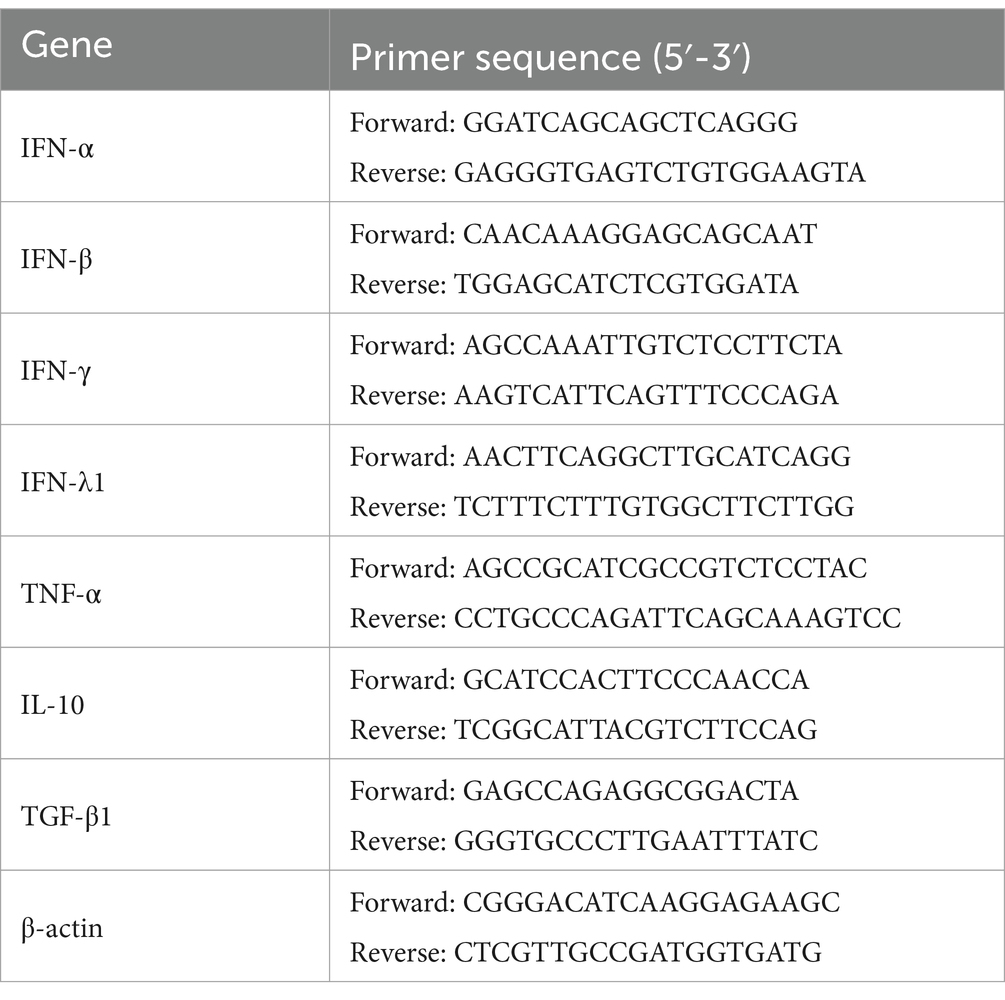Click the IFN-γ reverse primer AAGTCATTCAGTTTCCCAGA
The width and height of the screenshot is (1005, 1000).
coord(646,395)
